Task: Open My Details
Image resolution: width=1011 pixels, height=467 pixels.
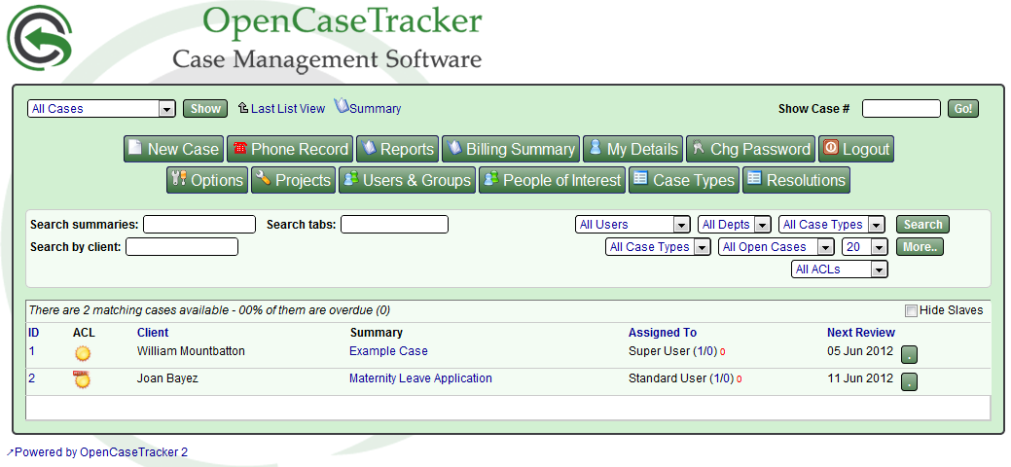Action: pos(633,149)
